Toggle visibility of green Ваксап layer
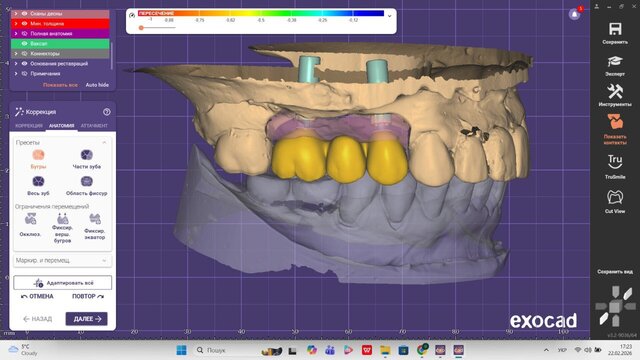The image size is (640, 360). point(24,43)
